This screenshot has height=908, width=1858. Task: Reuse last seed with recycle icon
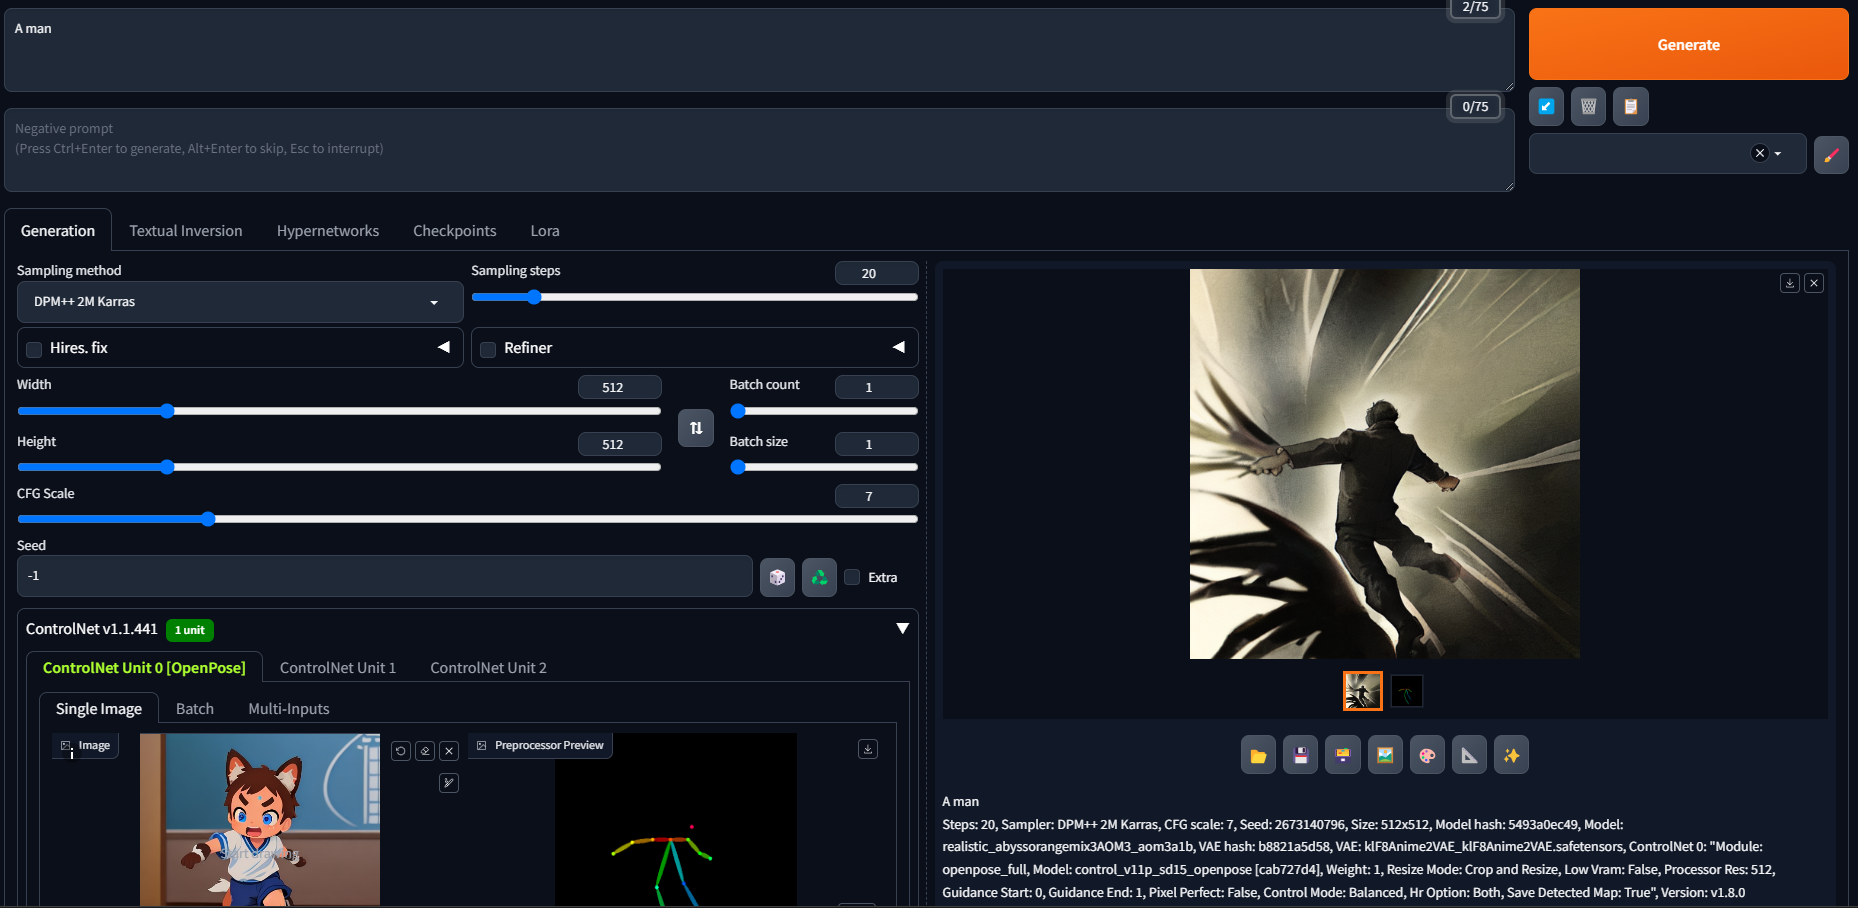819,577
